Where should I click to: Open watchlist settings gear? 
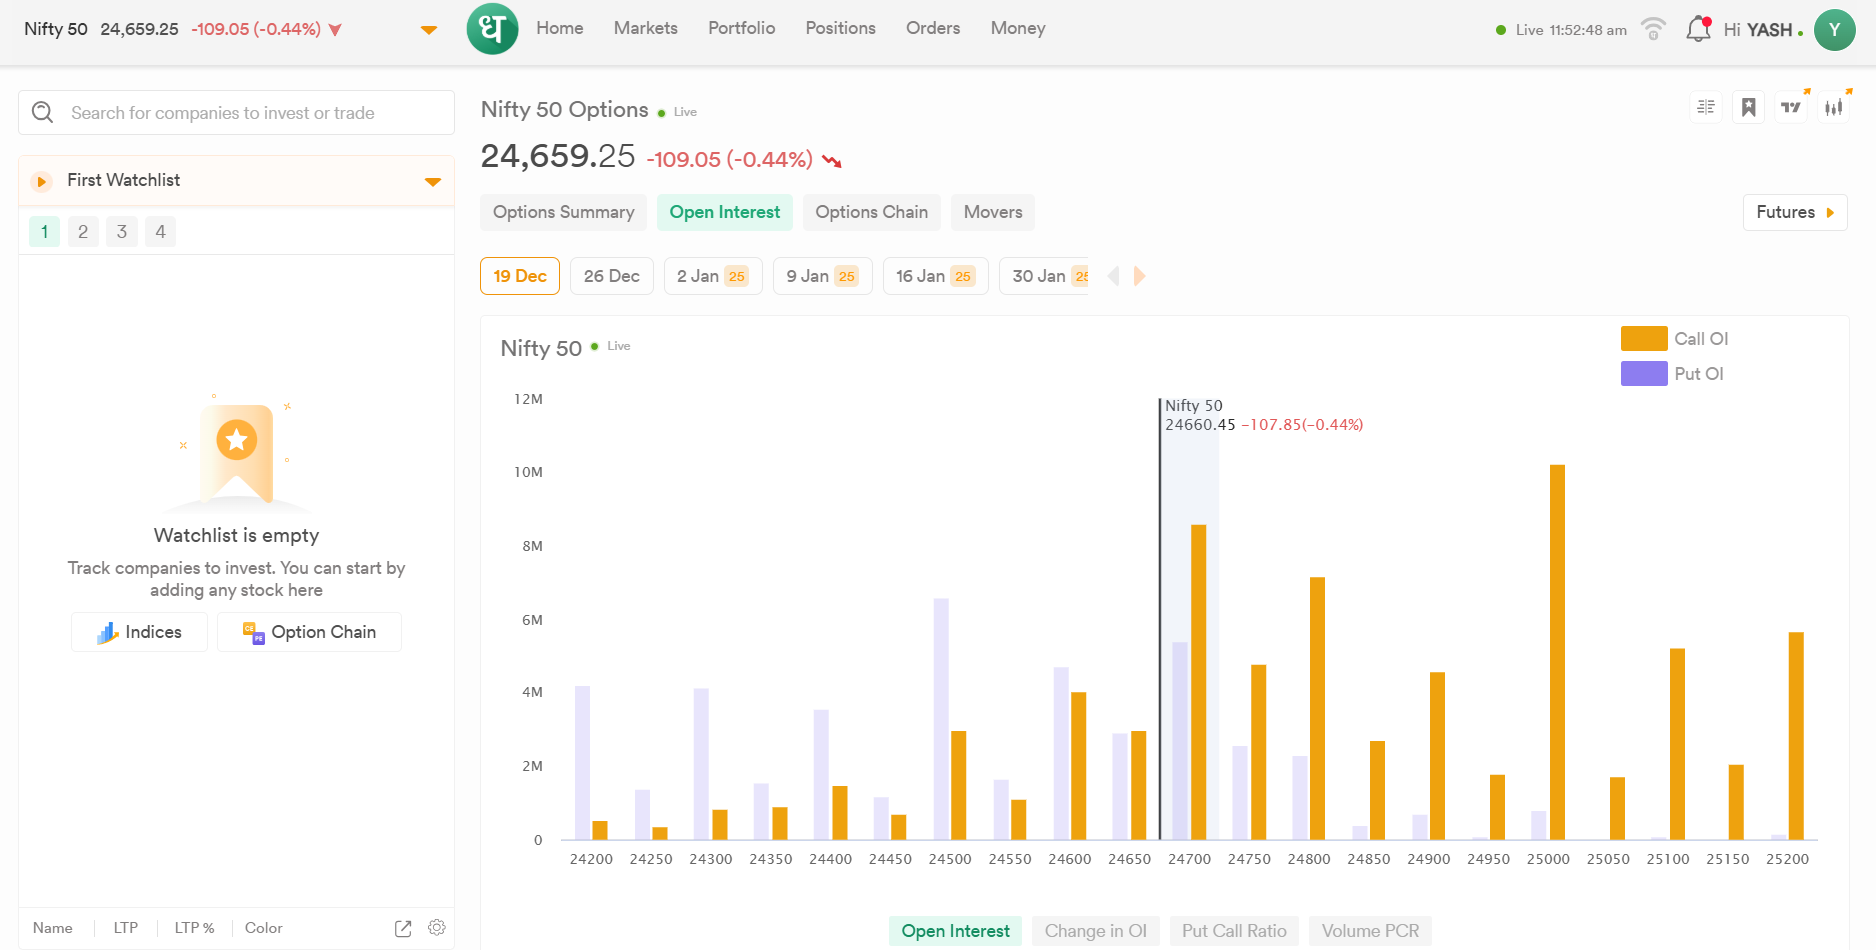[437, 928]
